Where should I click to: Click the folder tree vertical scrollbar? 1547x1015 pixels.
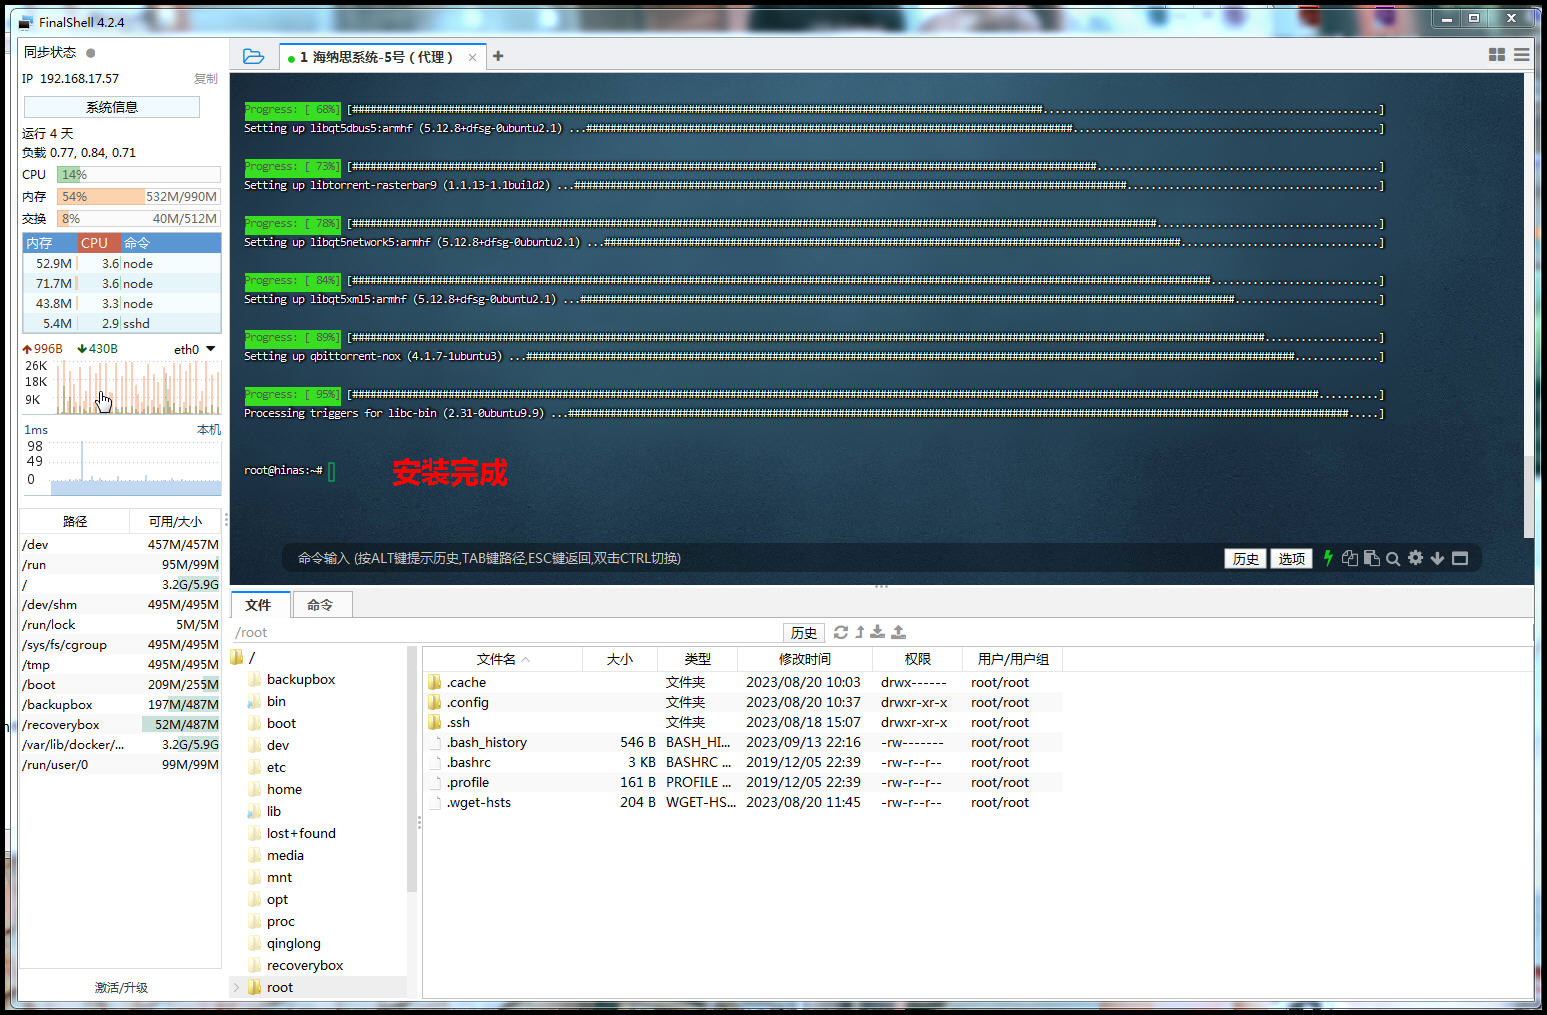(411, 770)
